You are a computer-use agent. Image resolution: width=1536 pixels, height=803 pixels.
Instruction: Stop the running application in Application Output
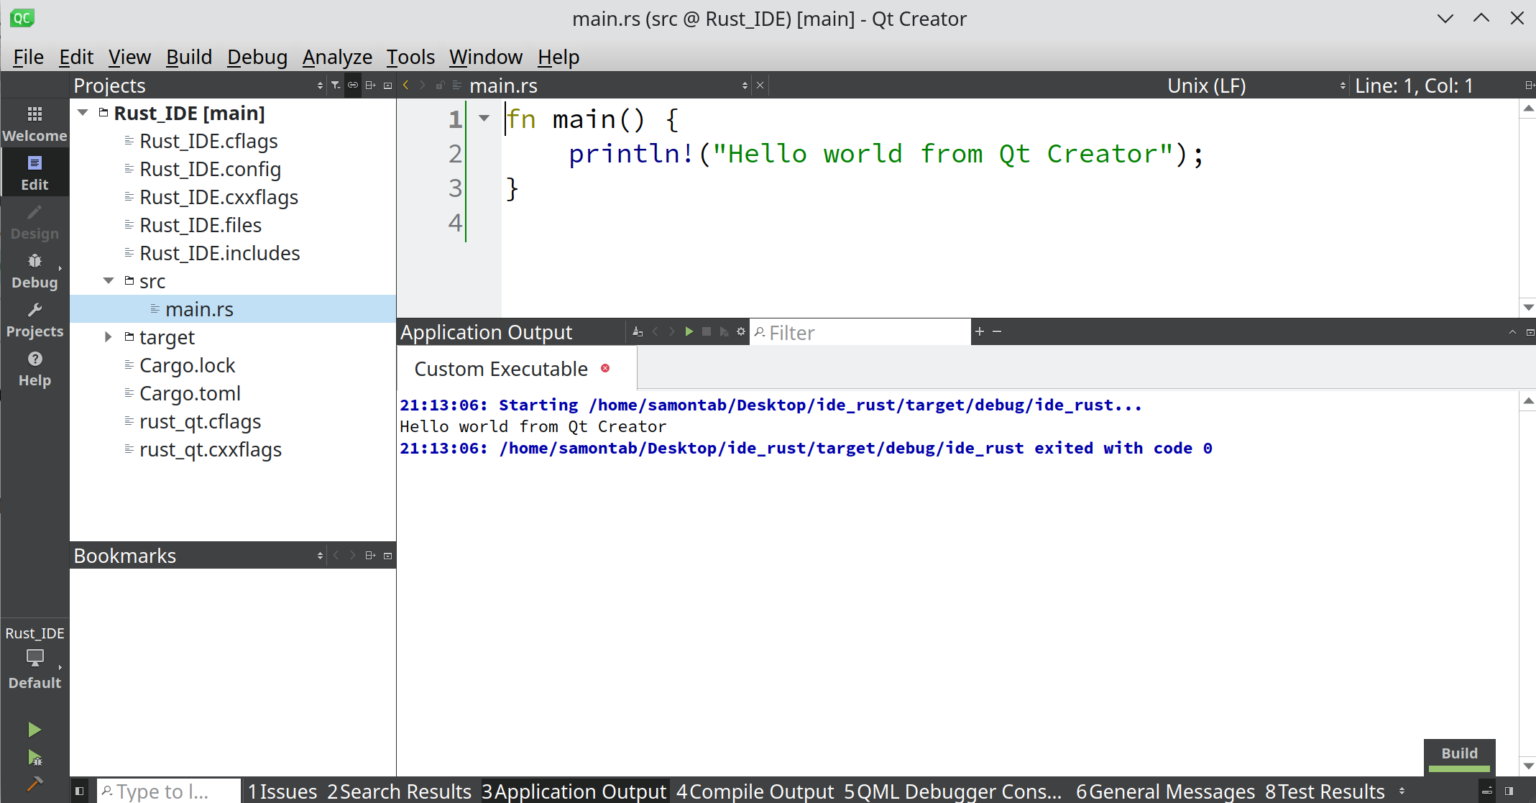(x=707, y=331)
